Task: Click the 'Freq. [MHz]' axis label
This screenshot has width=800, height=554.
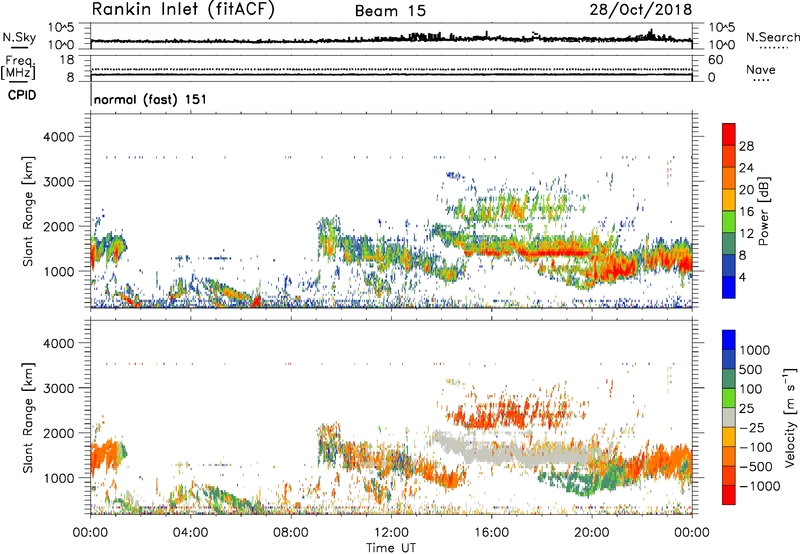Action: [x=18, y=68]
